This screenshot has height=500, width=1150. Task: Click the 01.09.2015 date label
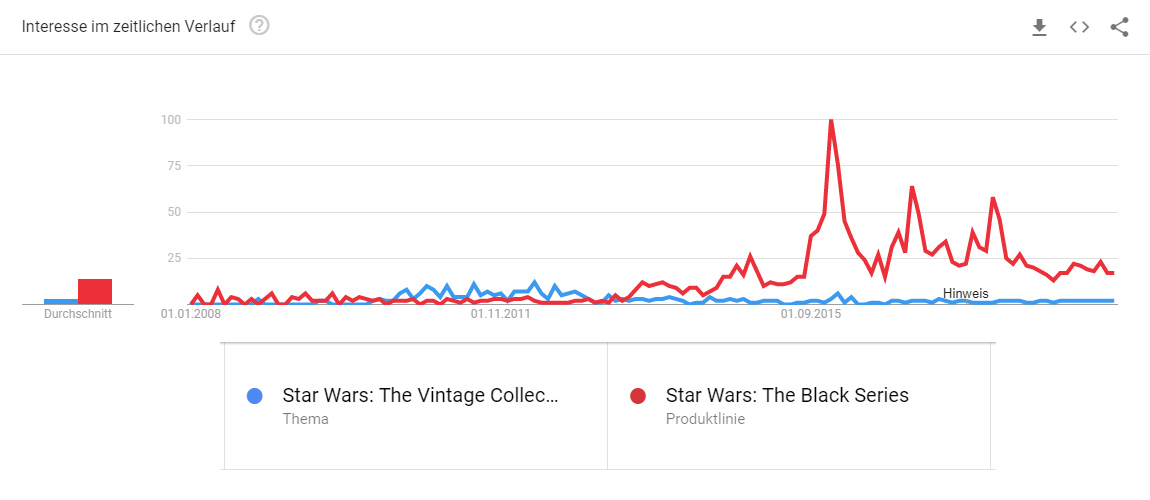click(811, 314)
